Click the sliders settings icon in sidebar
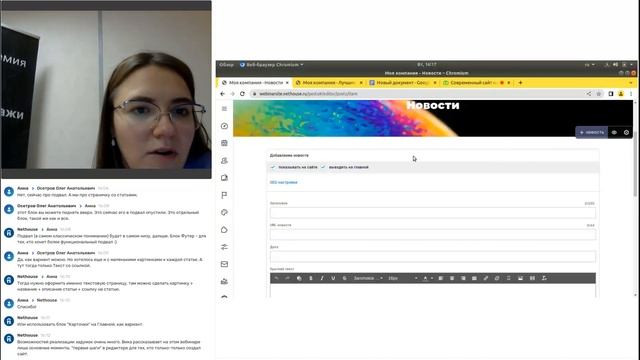Viewport: 640px width, 360px height. pos(224,247)
